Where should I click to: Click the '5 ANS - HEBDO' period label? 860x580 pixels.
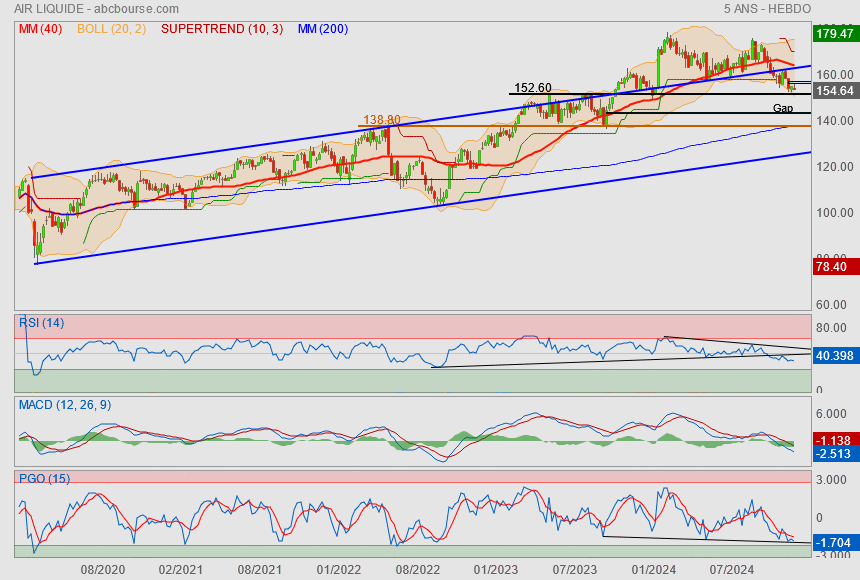[767, 9]
